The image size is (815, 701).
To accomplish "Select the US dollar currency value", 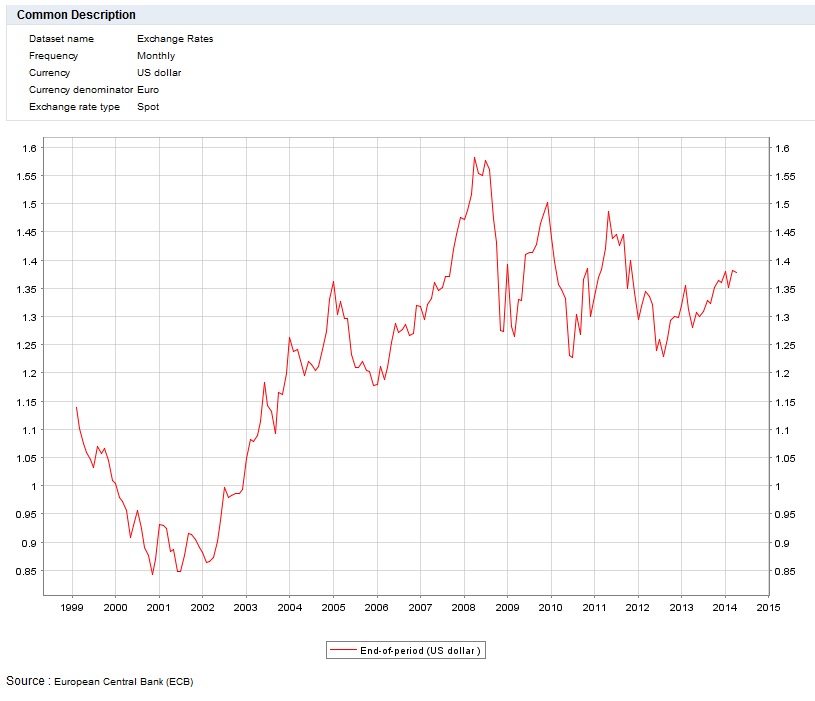I will [x=159, y=73].
